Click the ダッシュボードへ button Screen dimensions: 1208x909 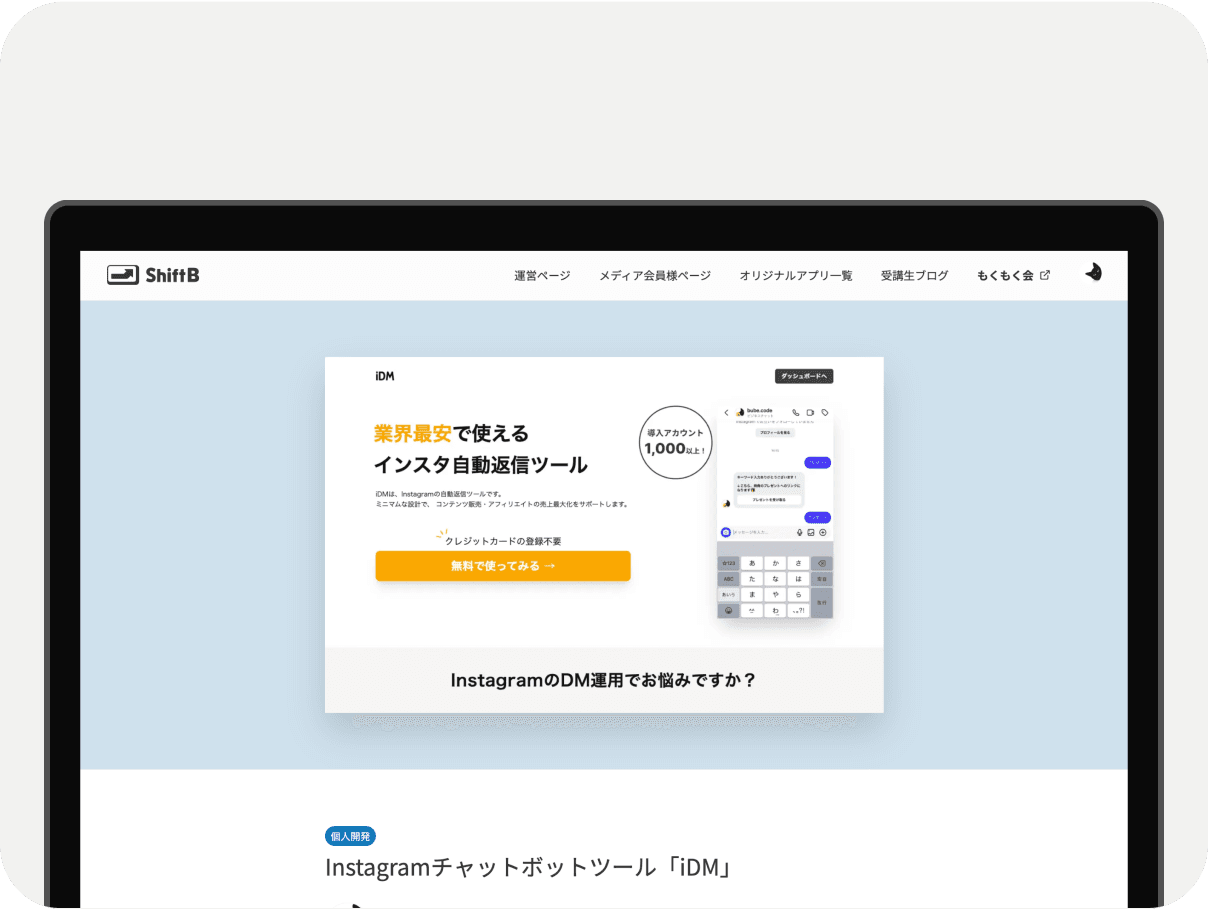click(x=806, y=375)
